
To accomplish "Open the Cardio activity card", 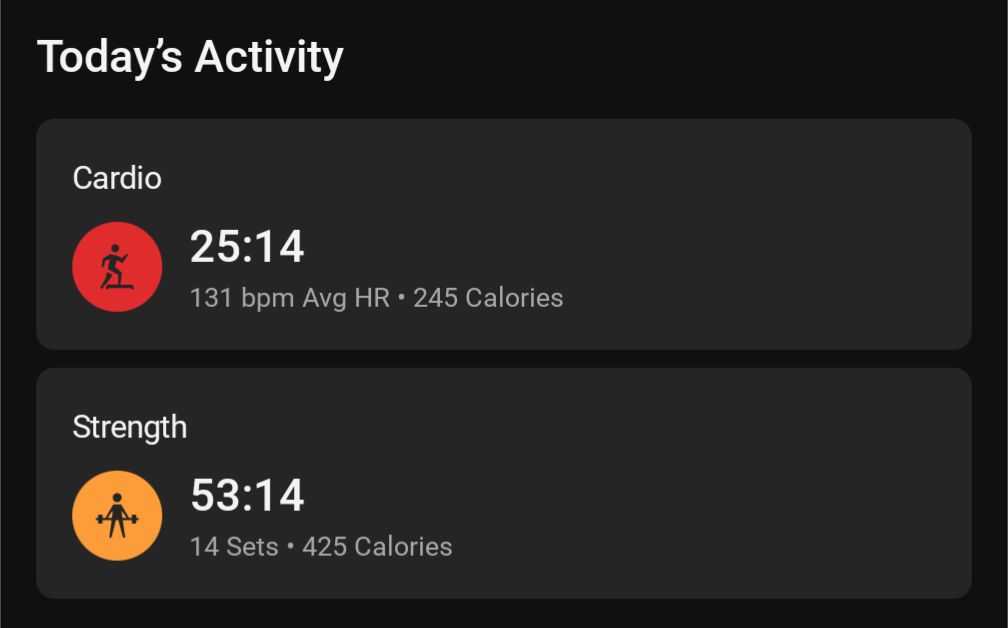I will click(503, 234).
